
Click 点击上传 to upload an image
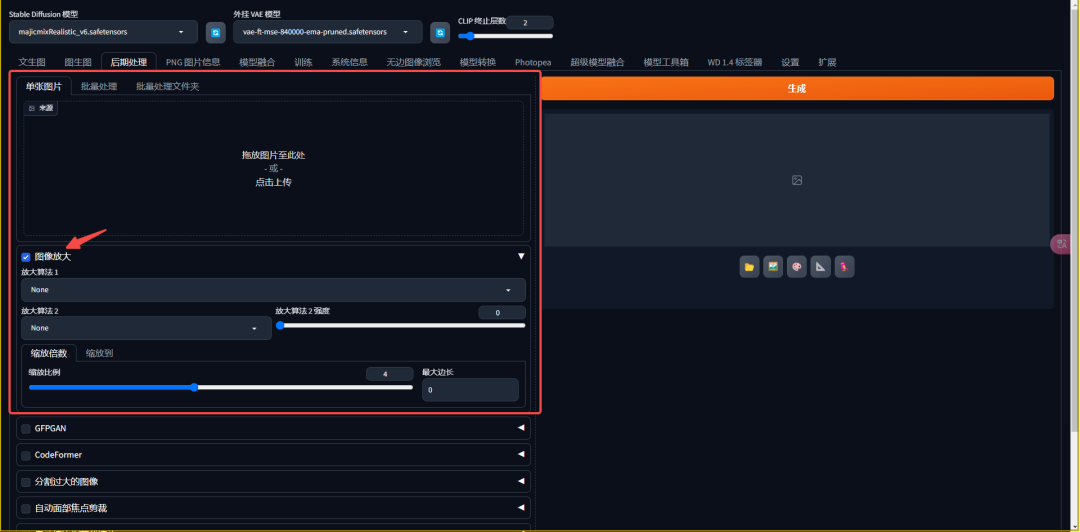(273, 183)
